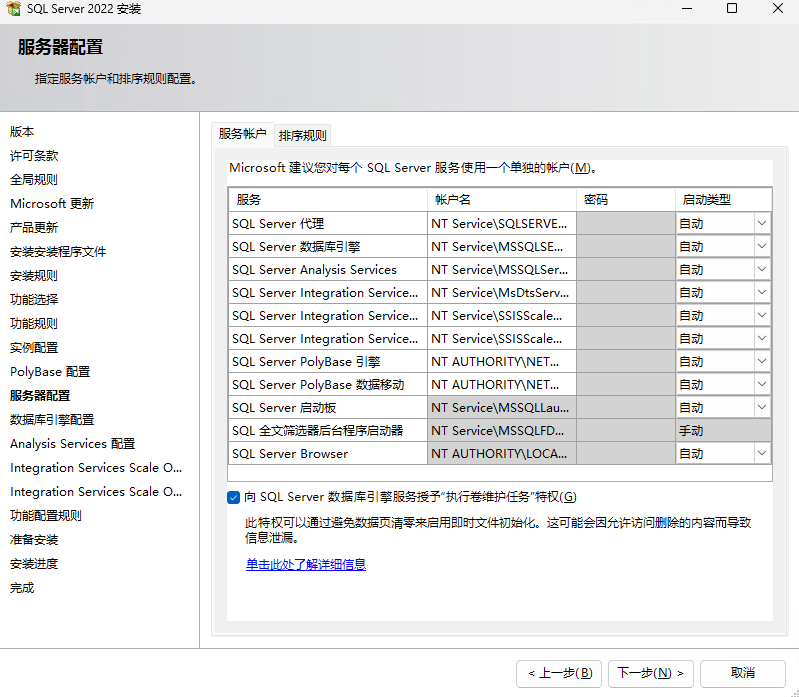Viewport: 799px width, 697px height.
Task: Expand startup type for SQL Server Analysis Services
Action: [x=762, y=269]
